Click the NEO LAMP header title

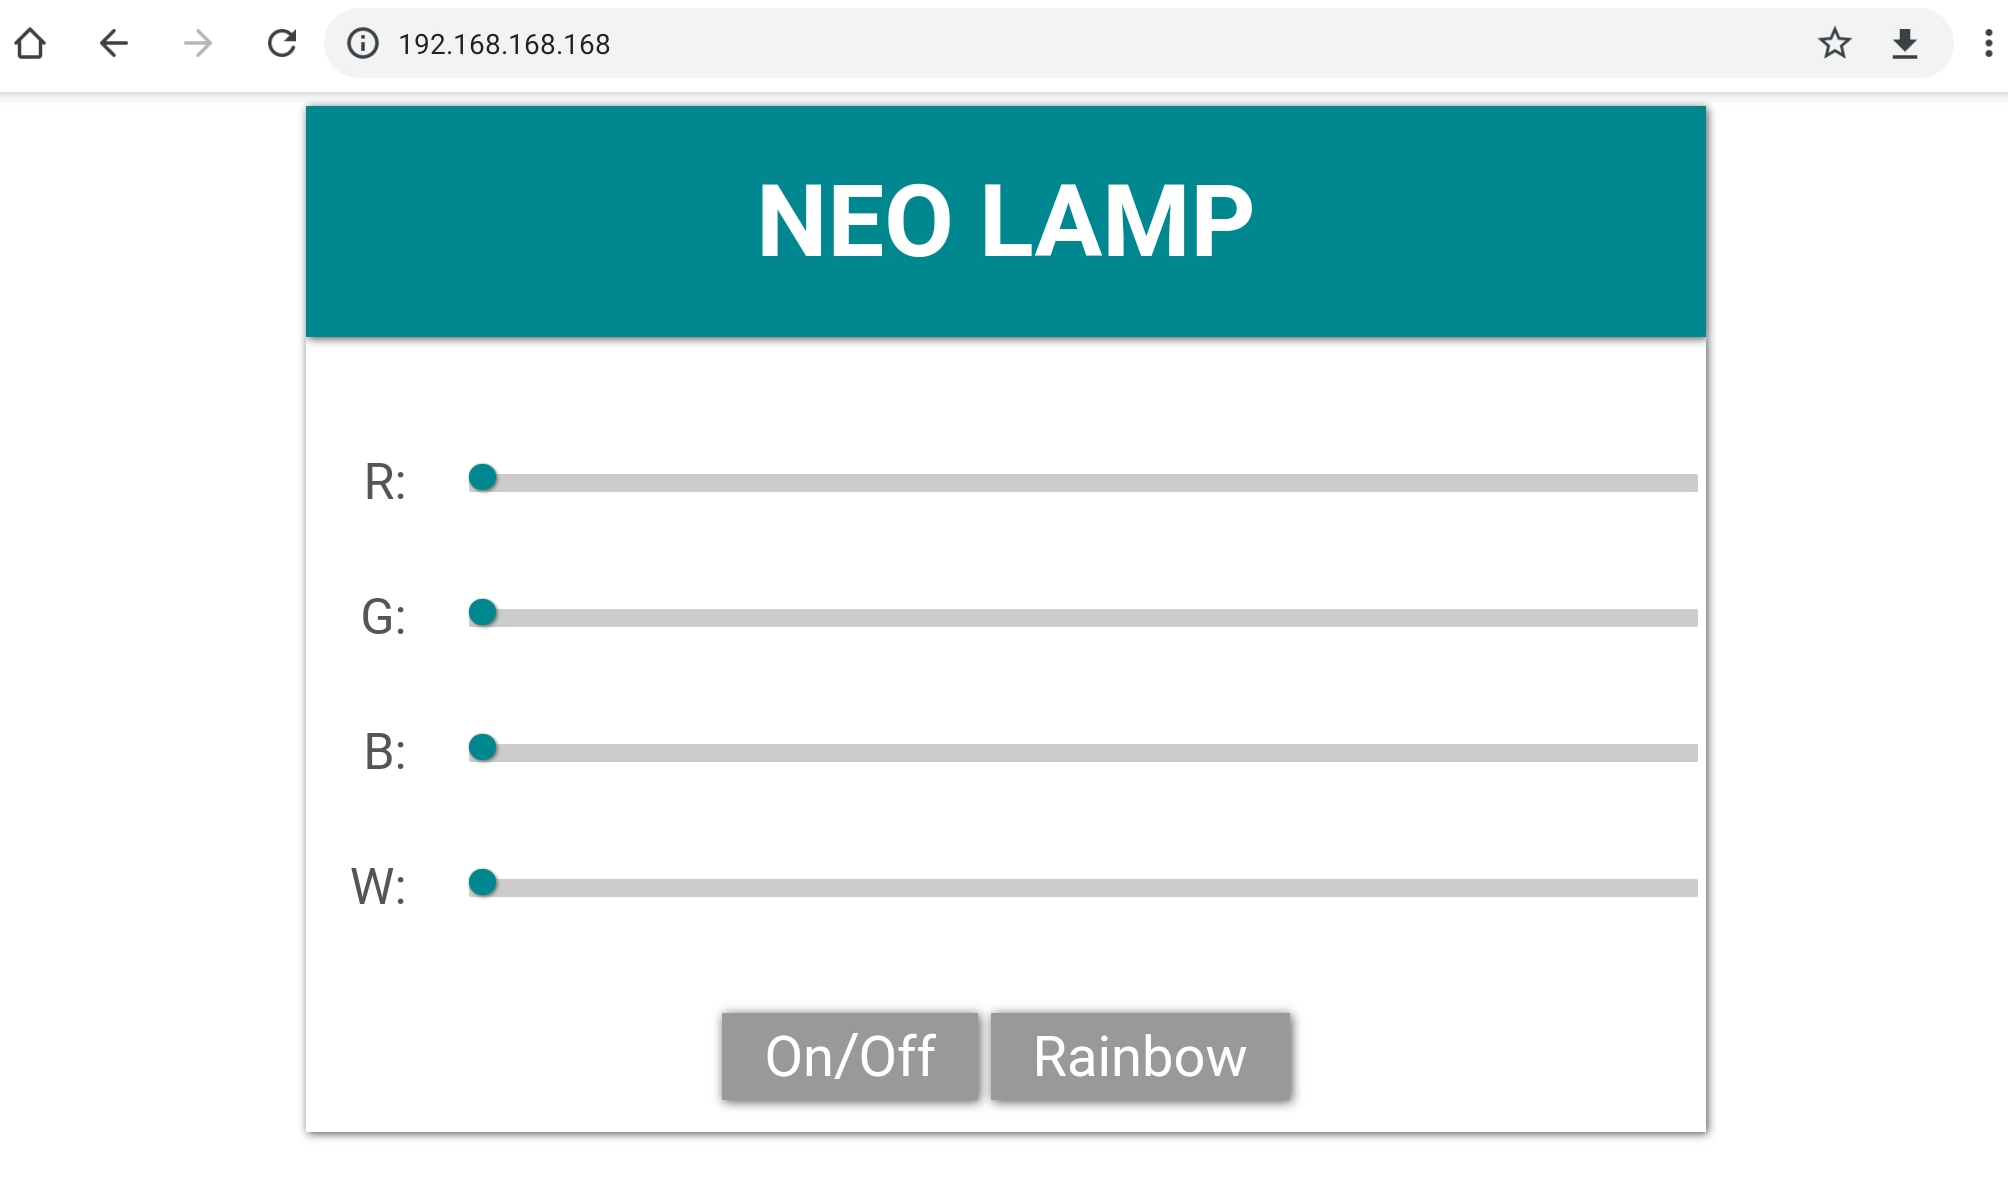click(1005, 221)
